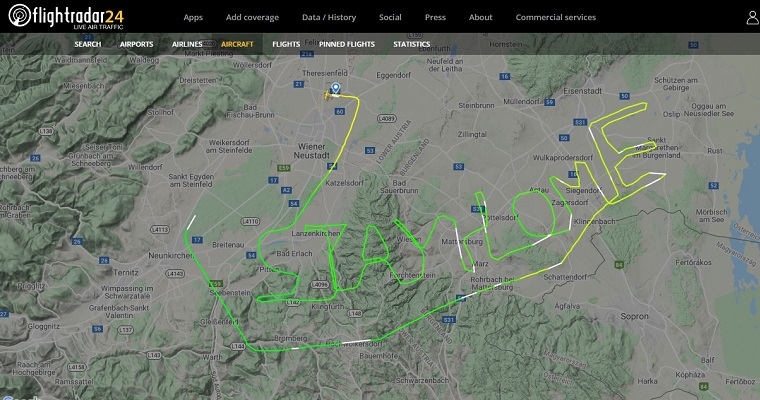Viewport: 760px width, 400px height.
Task: Switch to the Pinned Flights tab
Action: (x=347, y=44)
